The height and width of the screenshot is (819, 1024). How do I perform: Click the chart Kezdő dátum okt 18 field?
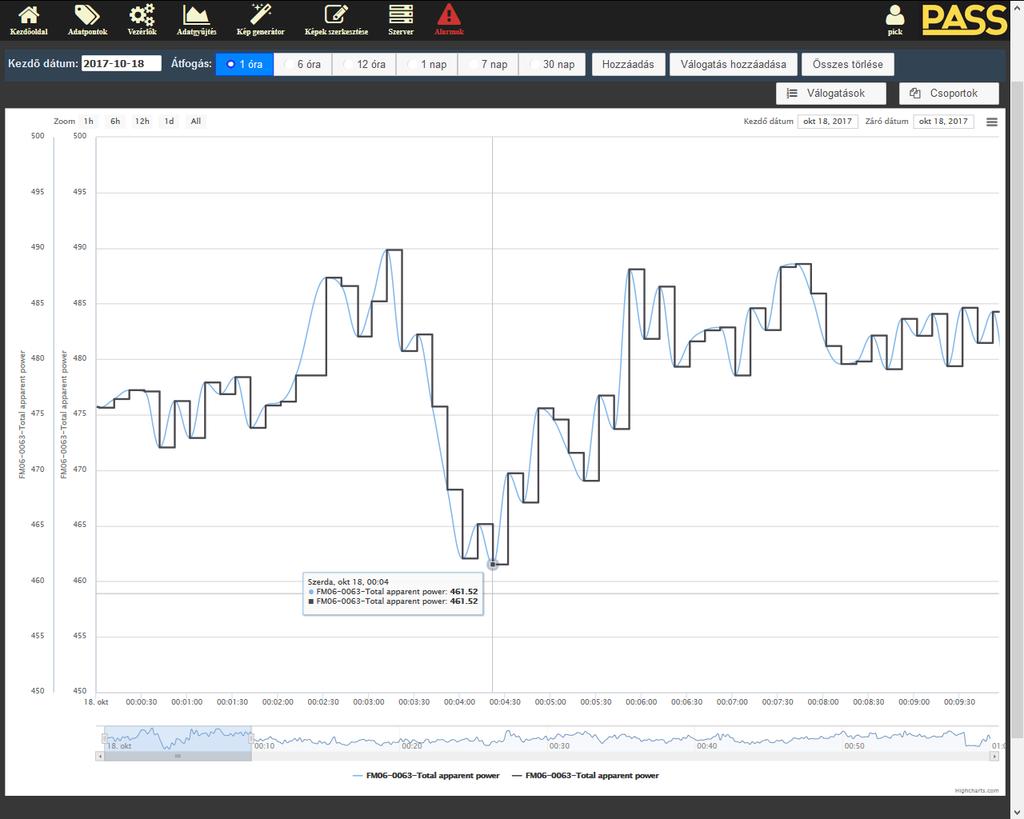[827, 121]
